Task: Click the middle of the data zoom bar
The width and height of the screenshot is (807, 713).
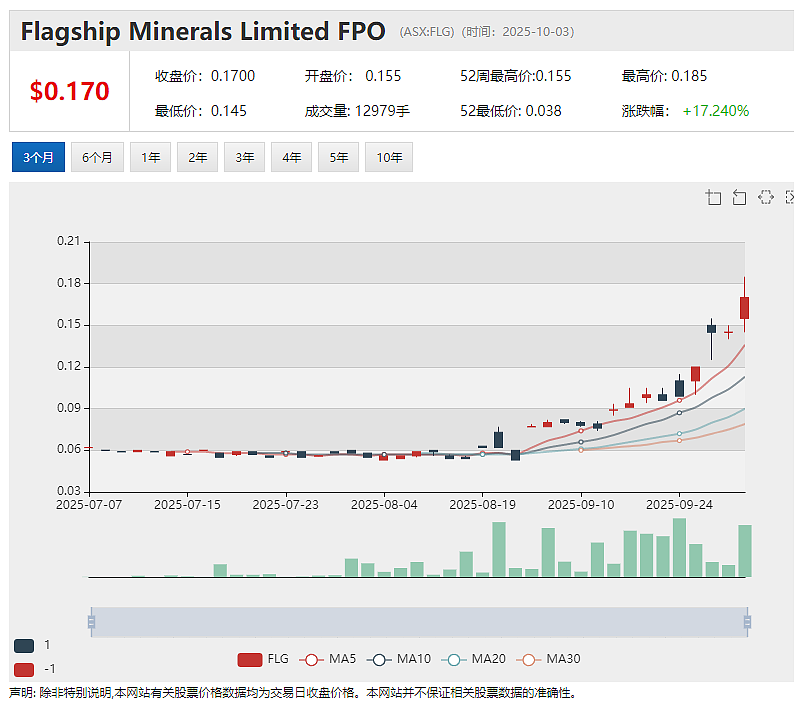Action: click(x=419, y=622)
